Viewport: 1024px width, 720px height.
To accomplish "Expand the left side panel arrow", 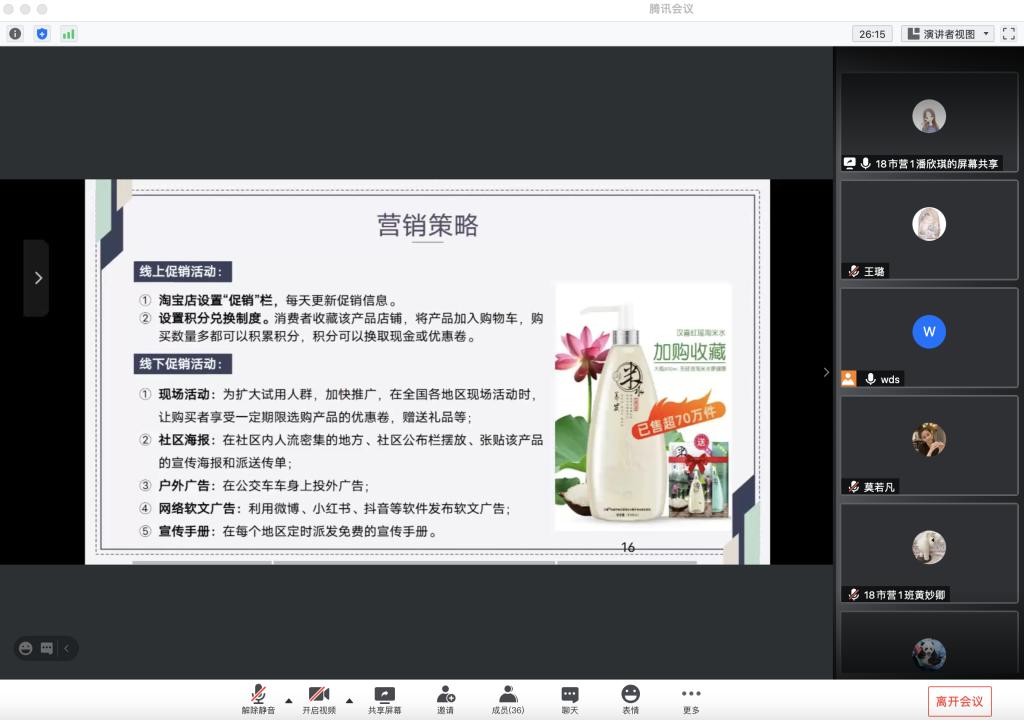I will pyautogui.click(x=37, y=278).
